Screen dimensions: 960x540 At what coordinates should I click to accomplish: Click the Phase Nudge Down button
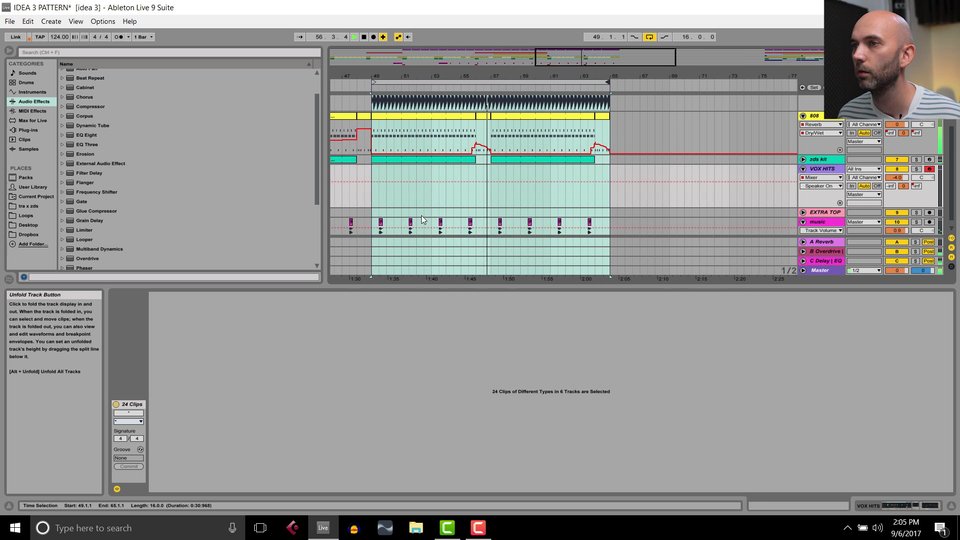tap(75, 37)
